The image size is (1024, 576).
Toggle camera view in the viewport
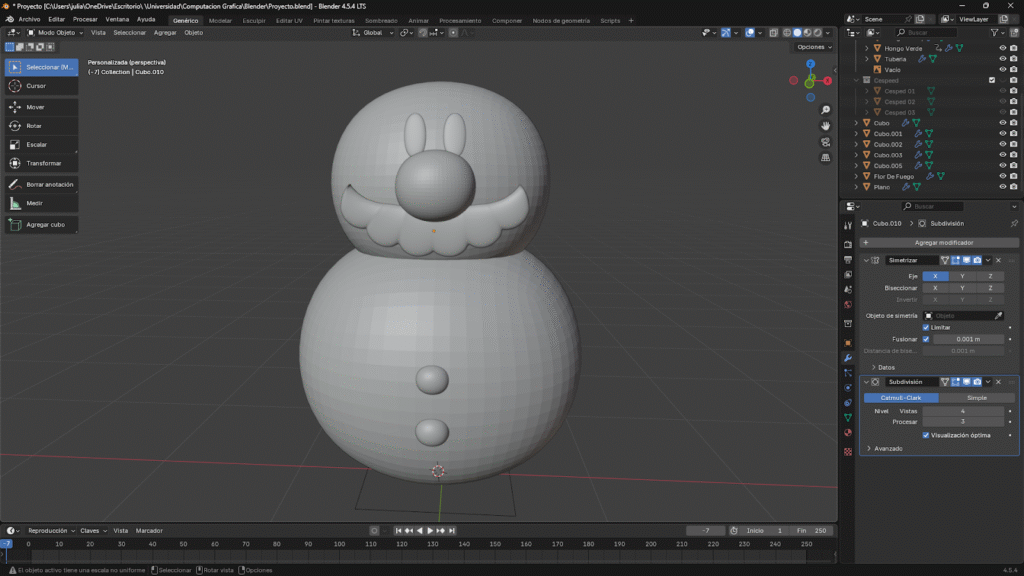coord(826,142)
